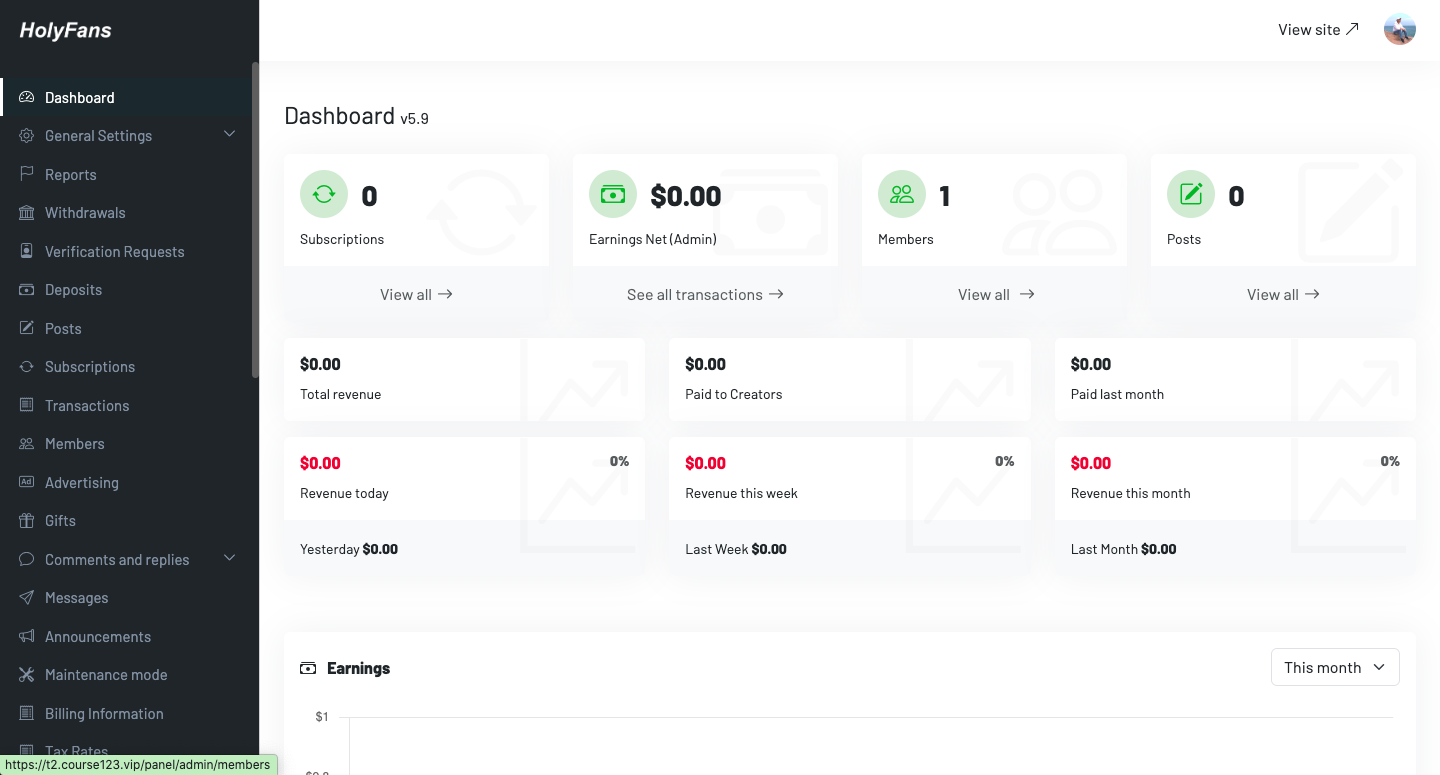Click the green Members card icon
This screenshot has height=775, width=1440.
[902, 194]
